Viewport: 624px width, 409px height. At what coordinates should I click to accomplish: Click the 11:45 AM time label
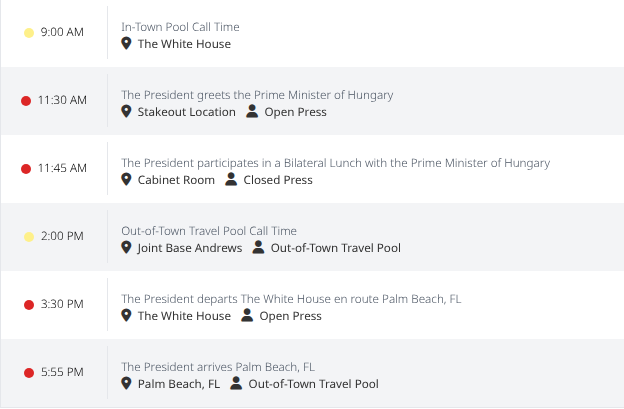coord(62,168)
